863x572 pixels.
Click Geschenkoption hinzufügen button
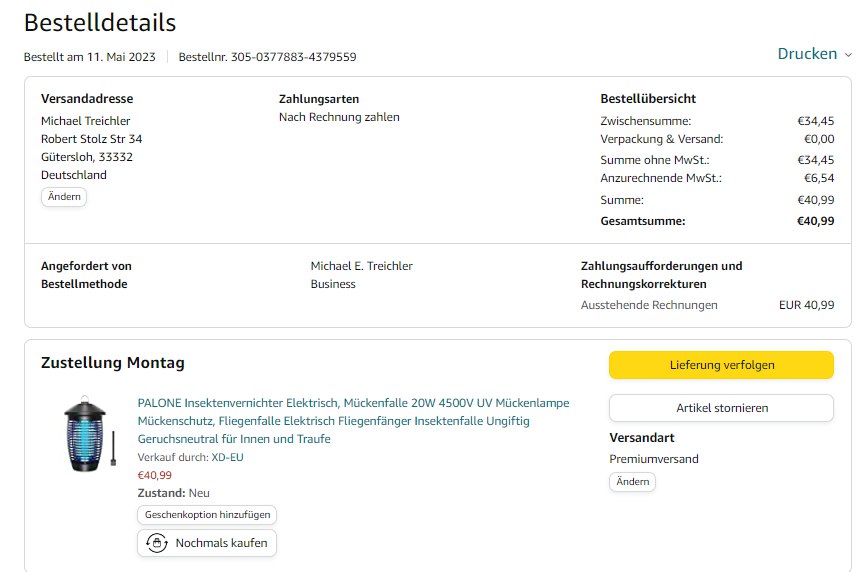[207, 514]
